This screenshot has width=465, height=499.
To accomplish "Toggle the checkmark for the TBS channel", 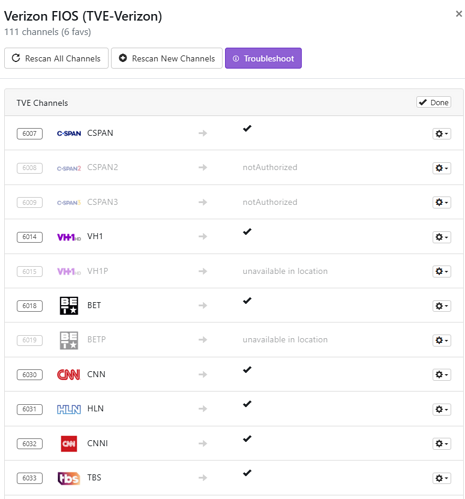I will (x=247, y=473).
